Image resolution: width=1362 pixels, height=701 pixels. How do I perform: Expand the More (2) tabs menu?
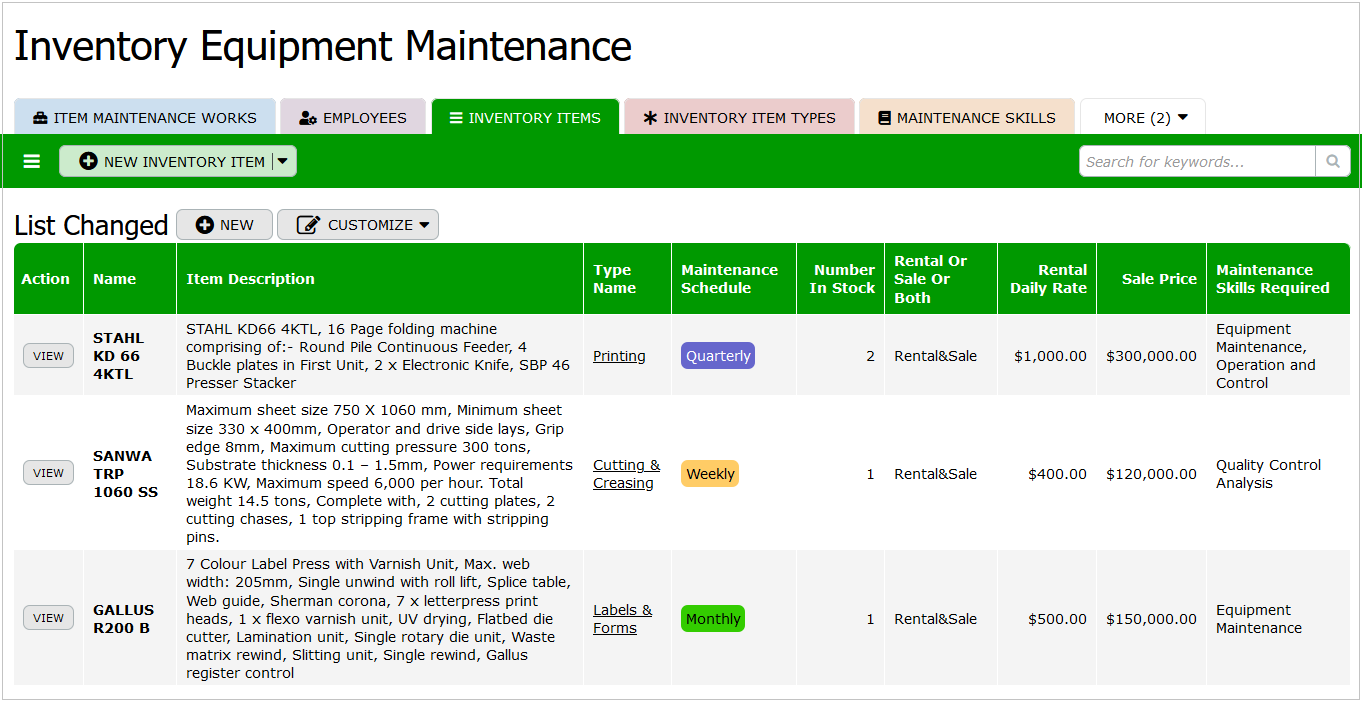1143,117
